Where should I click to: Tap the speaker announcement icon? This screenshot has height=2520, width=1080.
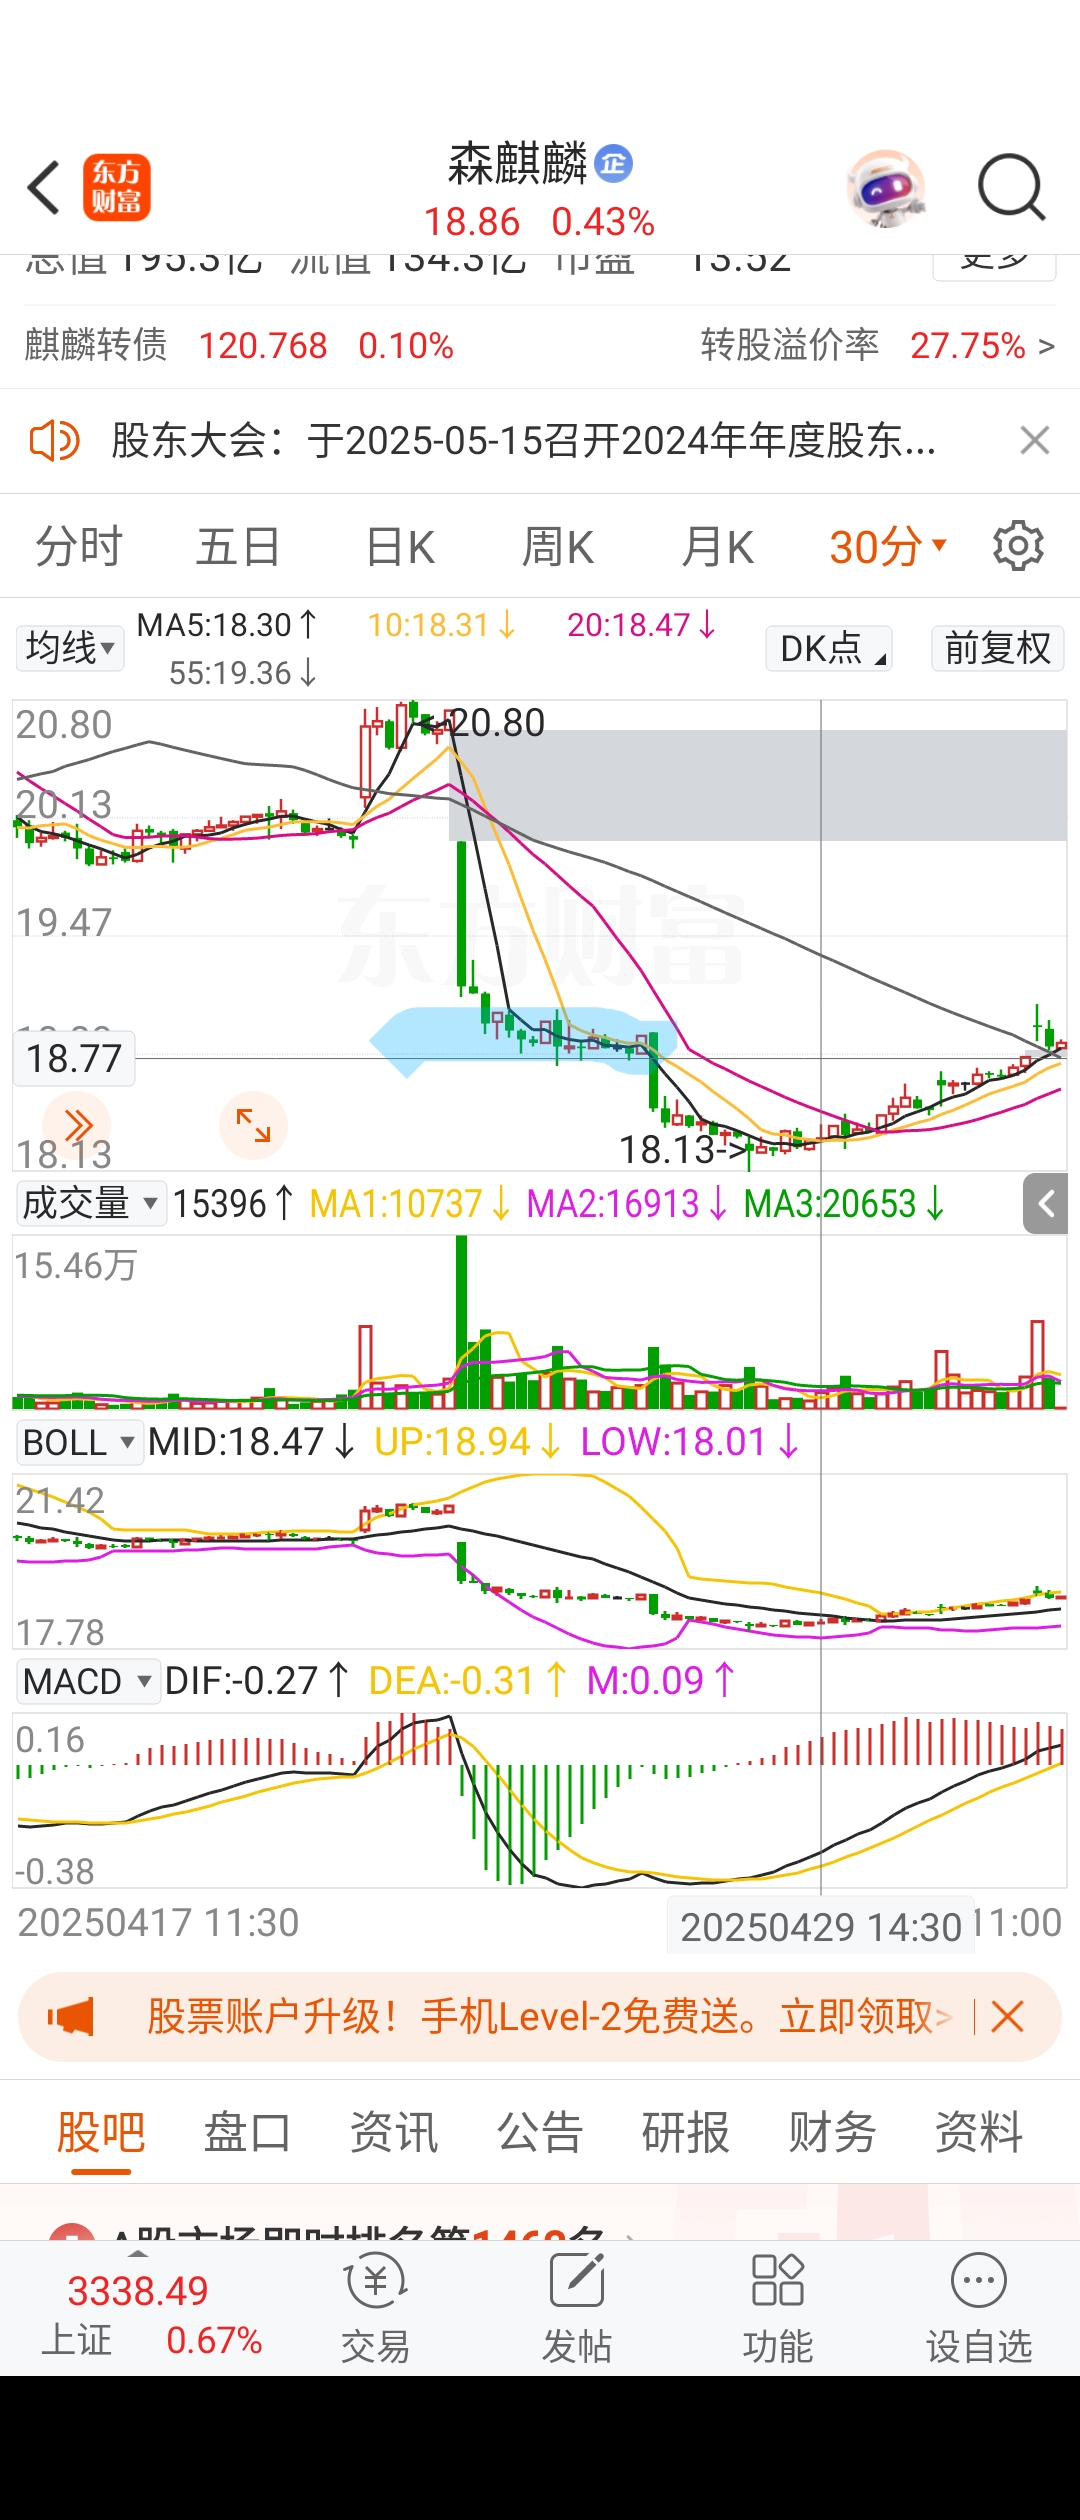pyautogui.click(x=53, y=440)
